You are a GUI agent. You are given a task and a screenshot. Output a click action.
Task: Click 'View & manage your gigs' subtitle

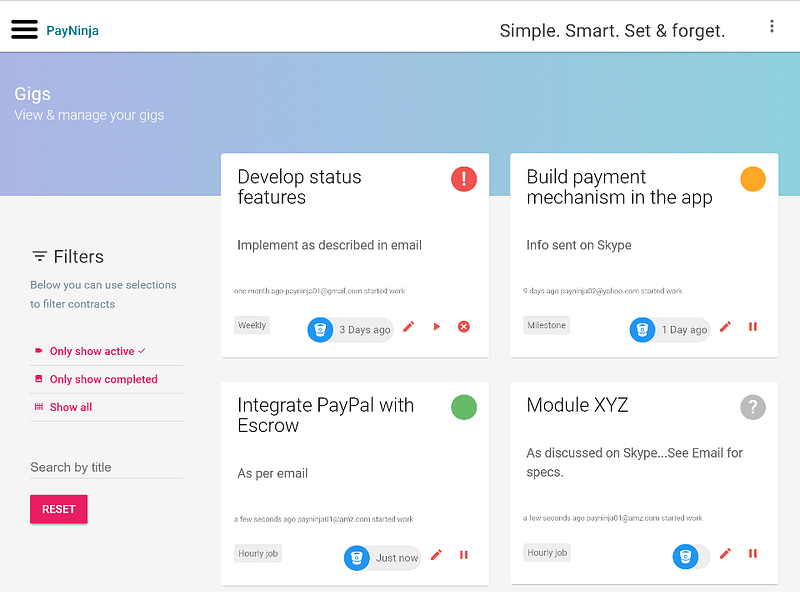(x=89, y=115)
